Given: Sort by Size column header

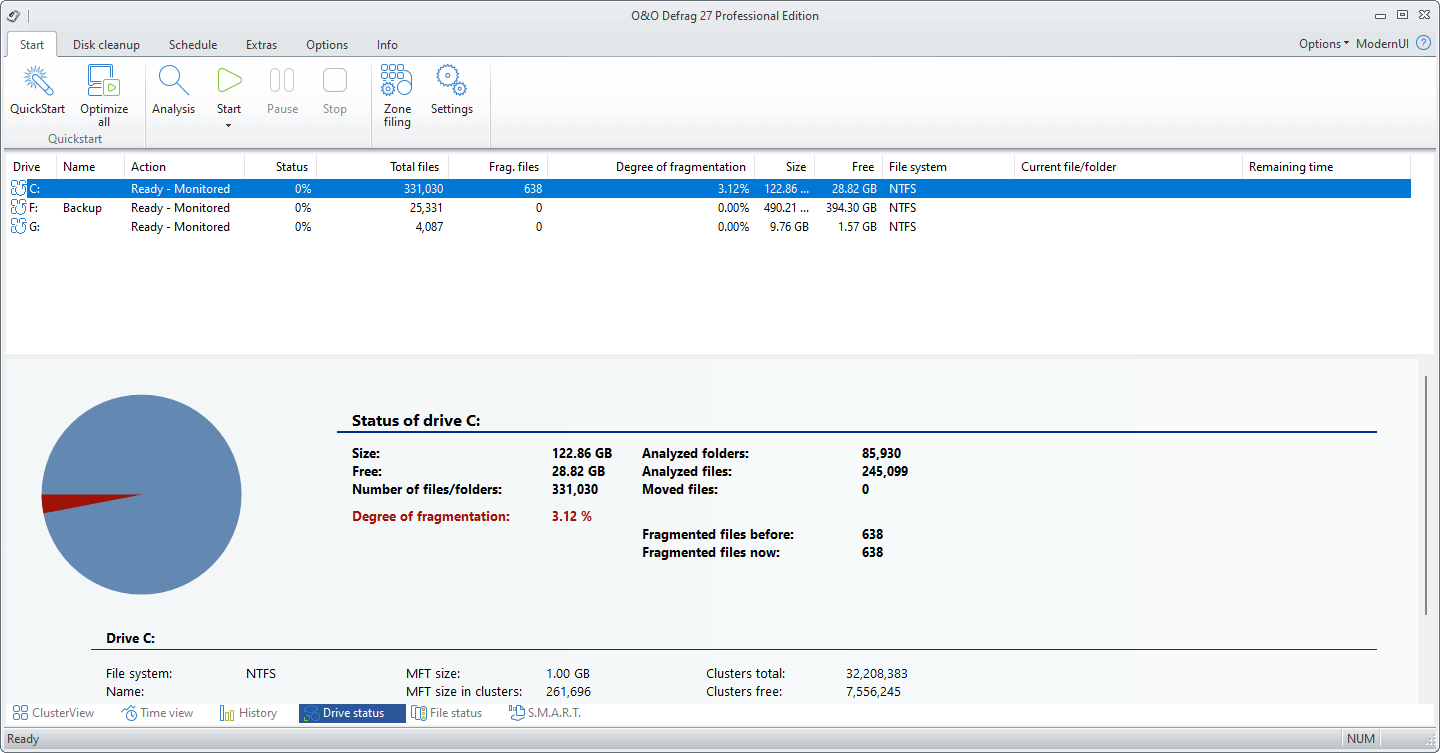Looking at the screenshot, I should point(784,167).
